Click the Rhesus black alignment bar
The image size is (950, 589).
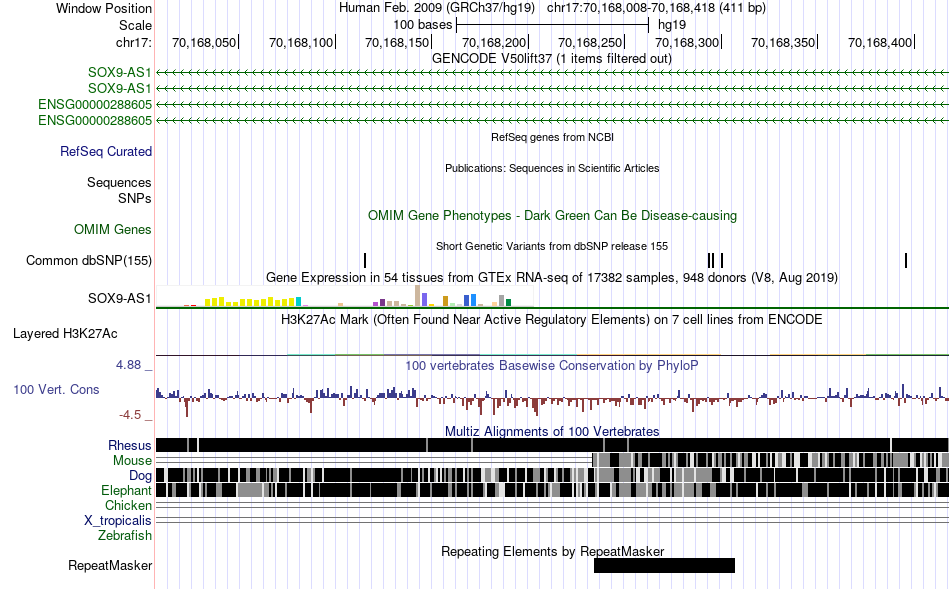coord(552,445)
